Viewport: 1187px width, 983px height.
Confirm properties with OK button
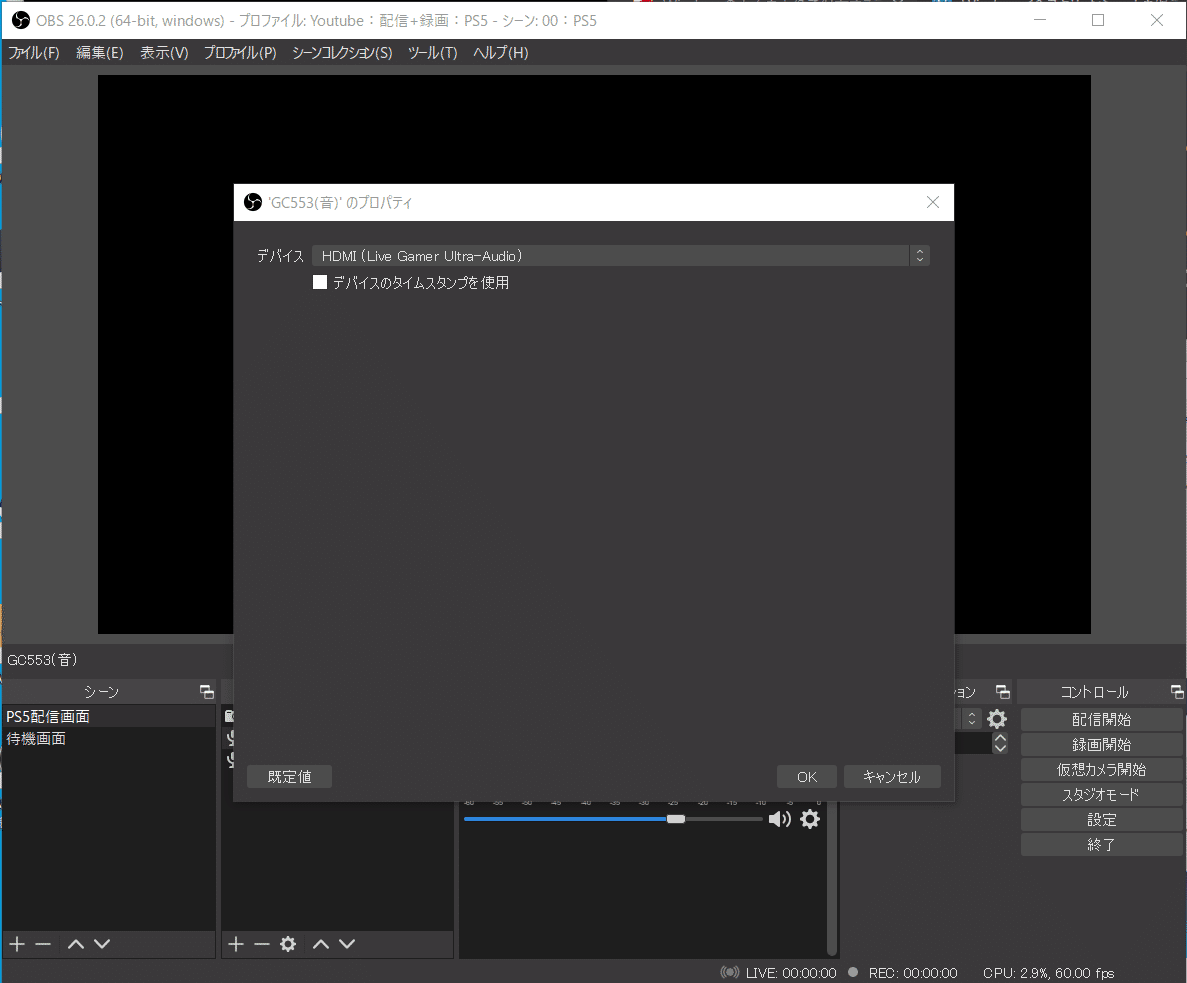807,777
